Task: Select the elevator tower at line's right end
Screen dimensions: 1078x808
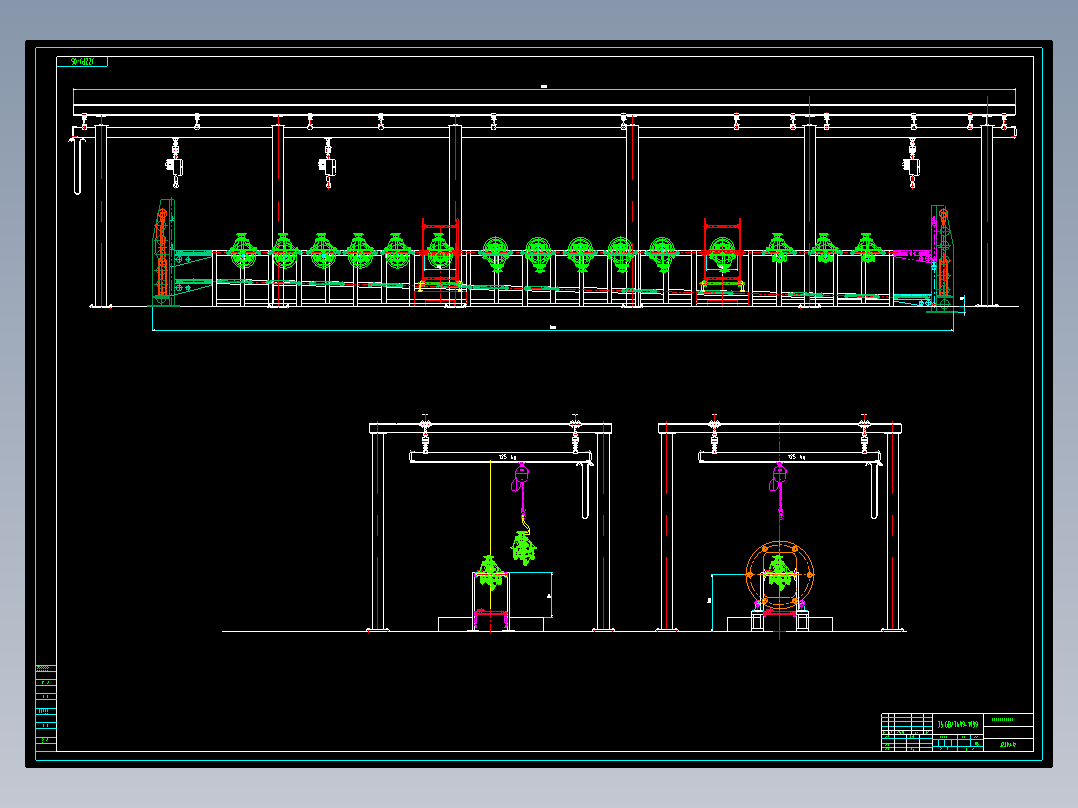Action: click(x=941, y=258)
